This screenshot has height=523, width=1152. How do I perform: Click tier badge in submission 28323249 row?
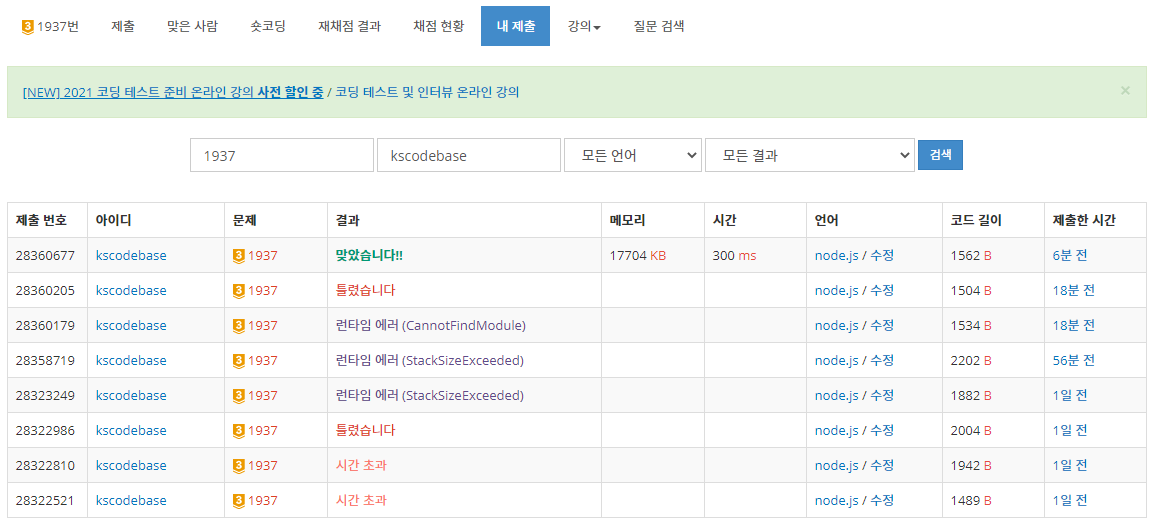point(239,395)
